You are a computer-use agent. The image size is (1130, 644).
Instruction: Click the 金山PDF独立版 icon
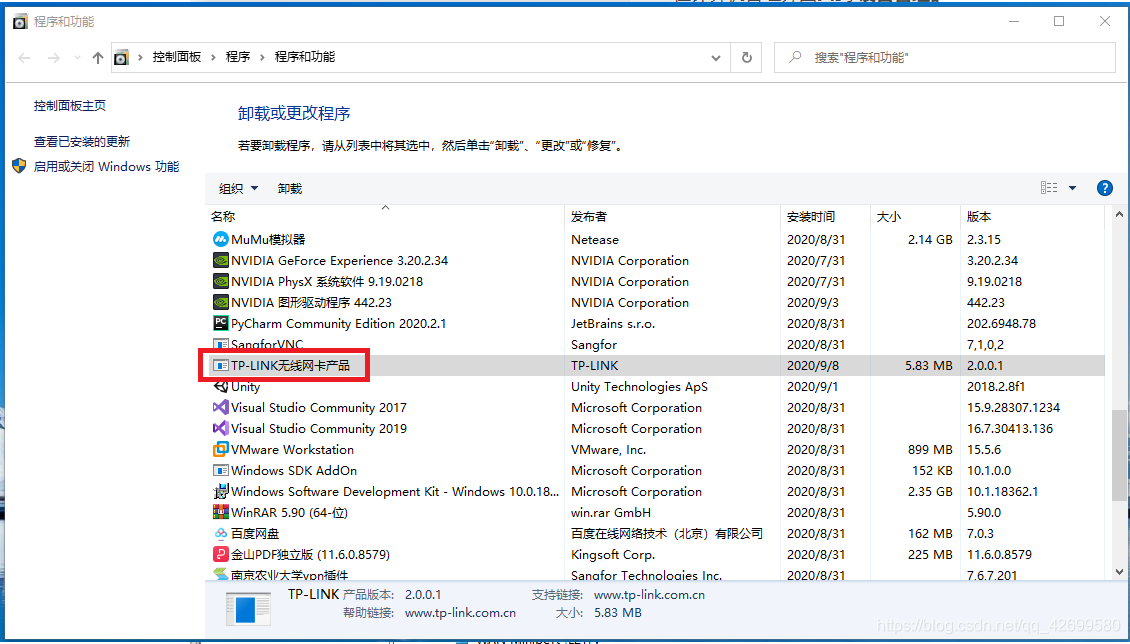click(221, 554)
